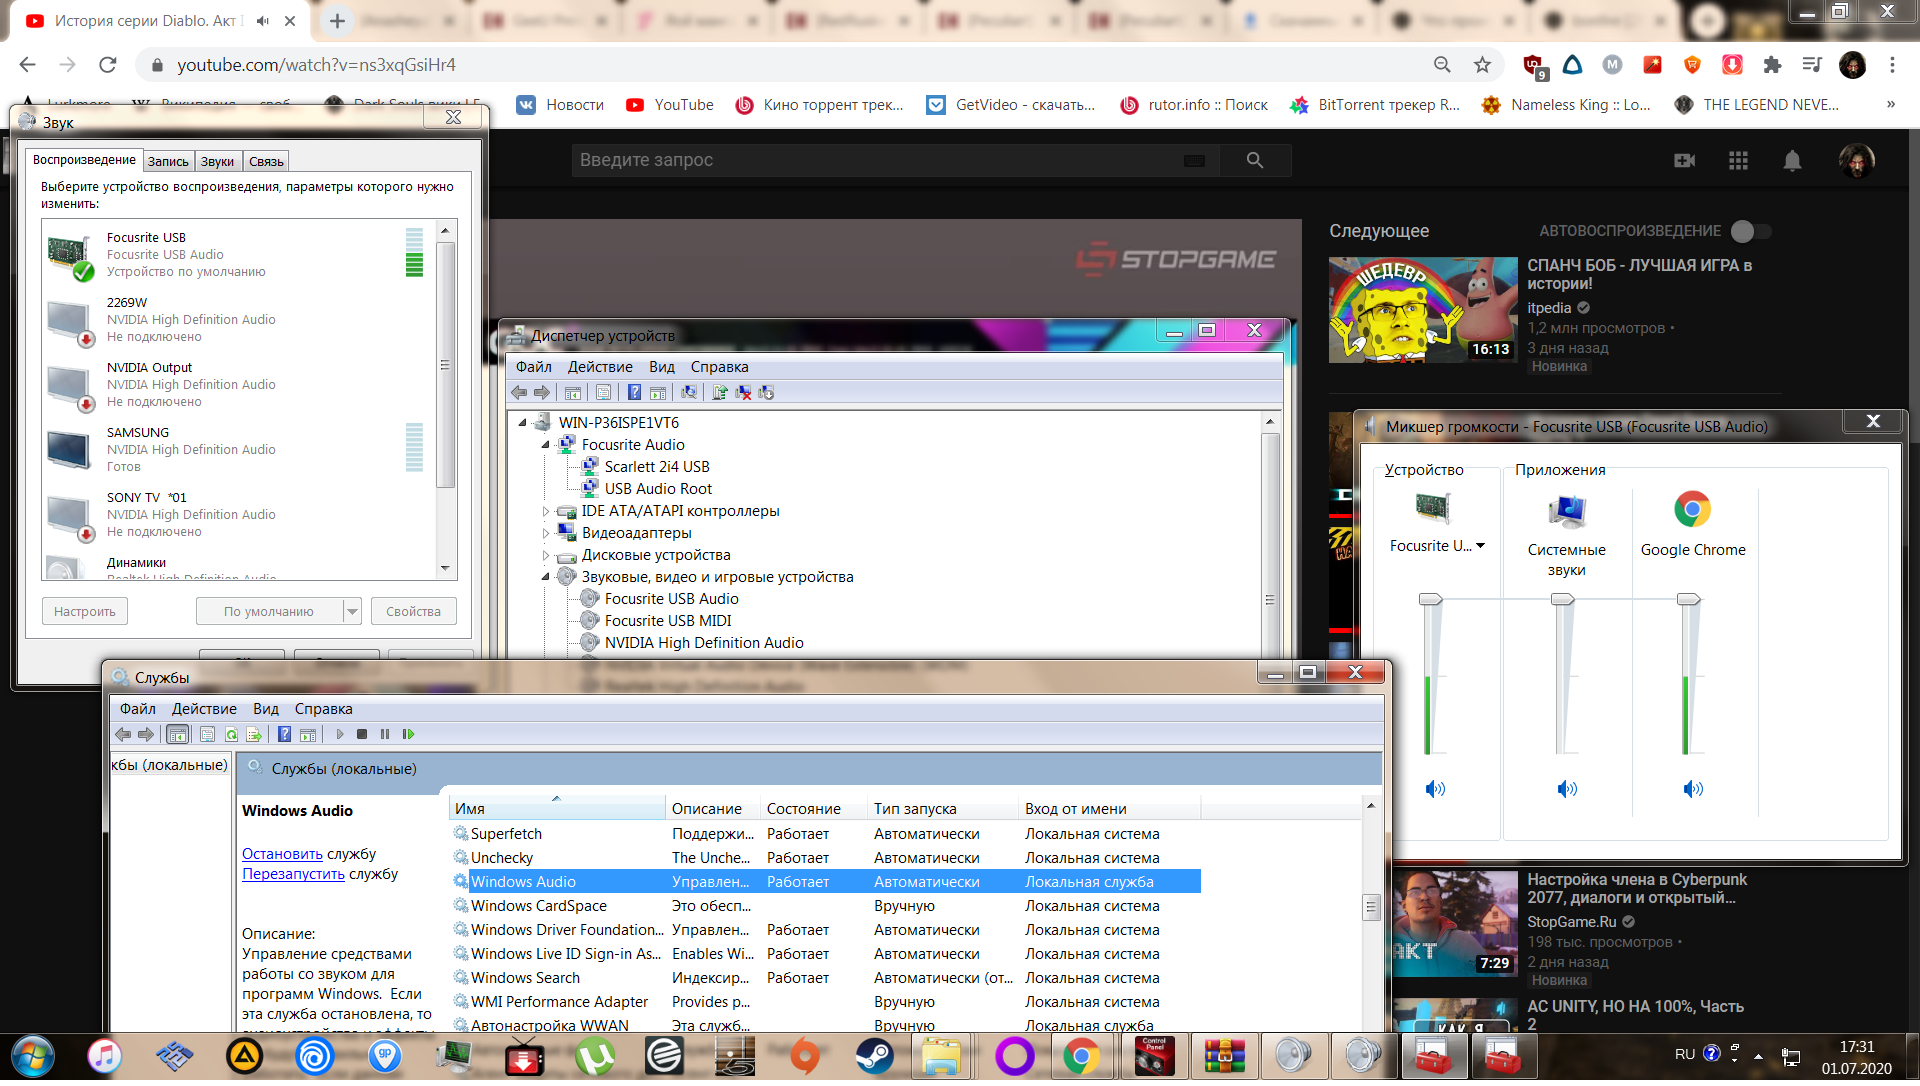1920x1086 pixels.
Task: Switch to Звуки tab in Sound dialog
Action: coord(217,161)
